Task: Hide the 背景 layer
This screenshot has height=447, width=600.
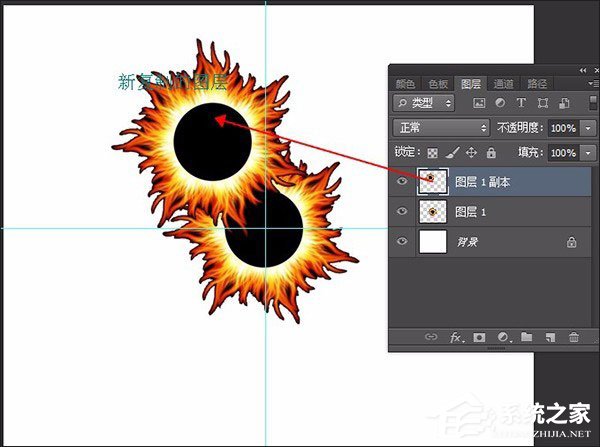Action: point(402,241)
